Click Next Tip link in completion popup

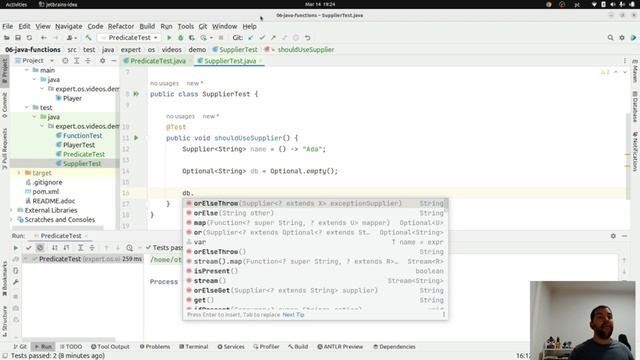[293, 315]
